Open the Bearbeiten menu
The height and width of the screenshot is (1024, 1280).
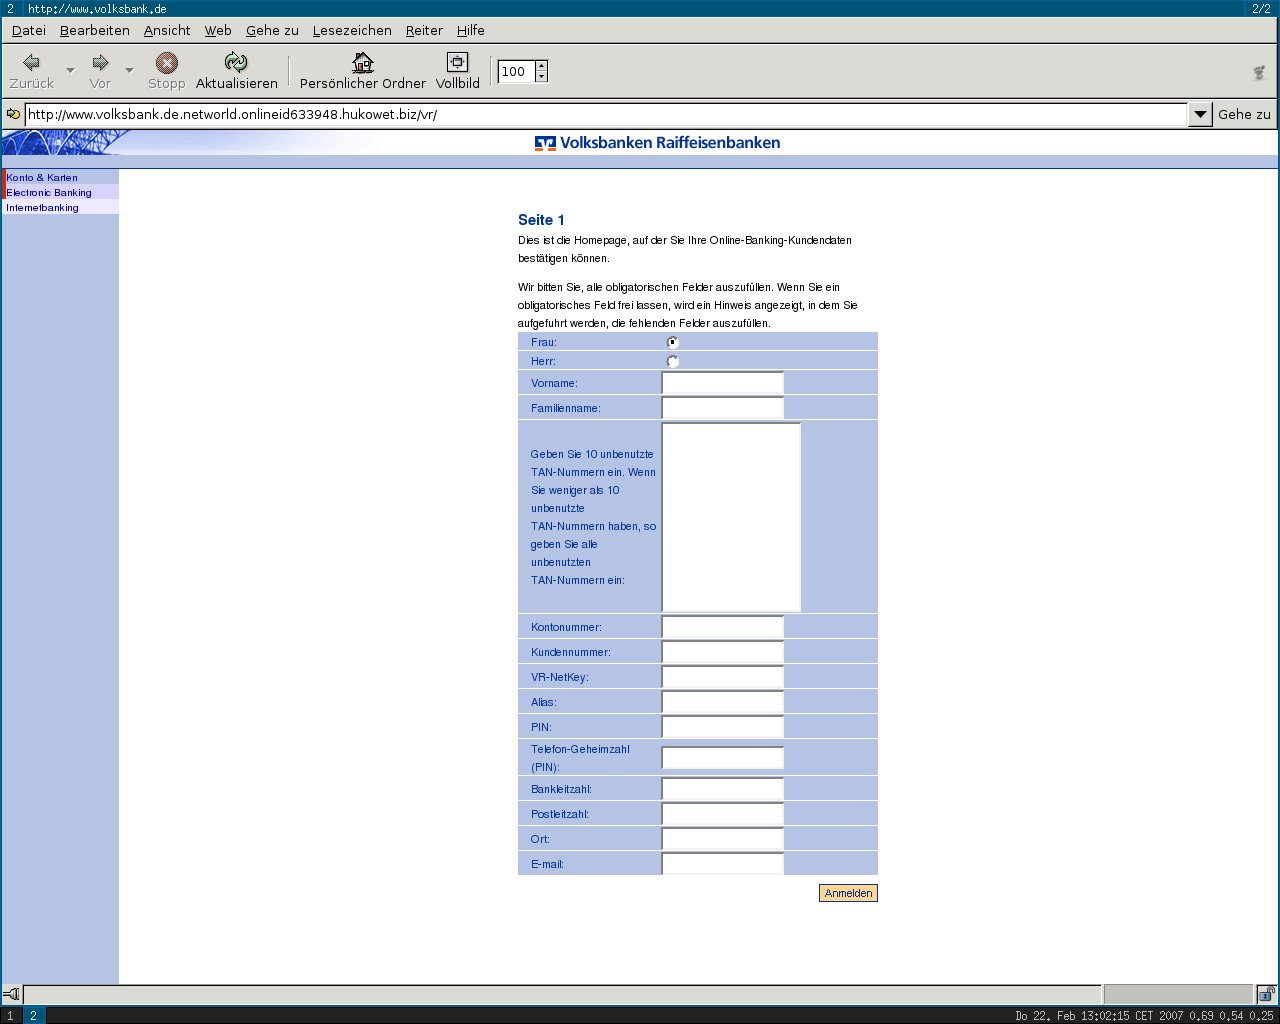click(x=95, y=30)
